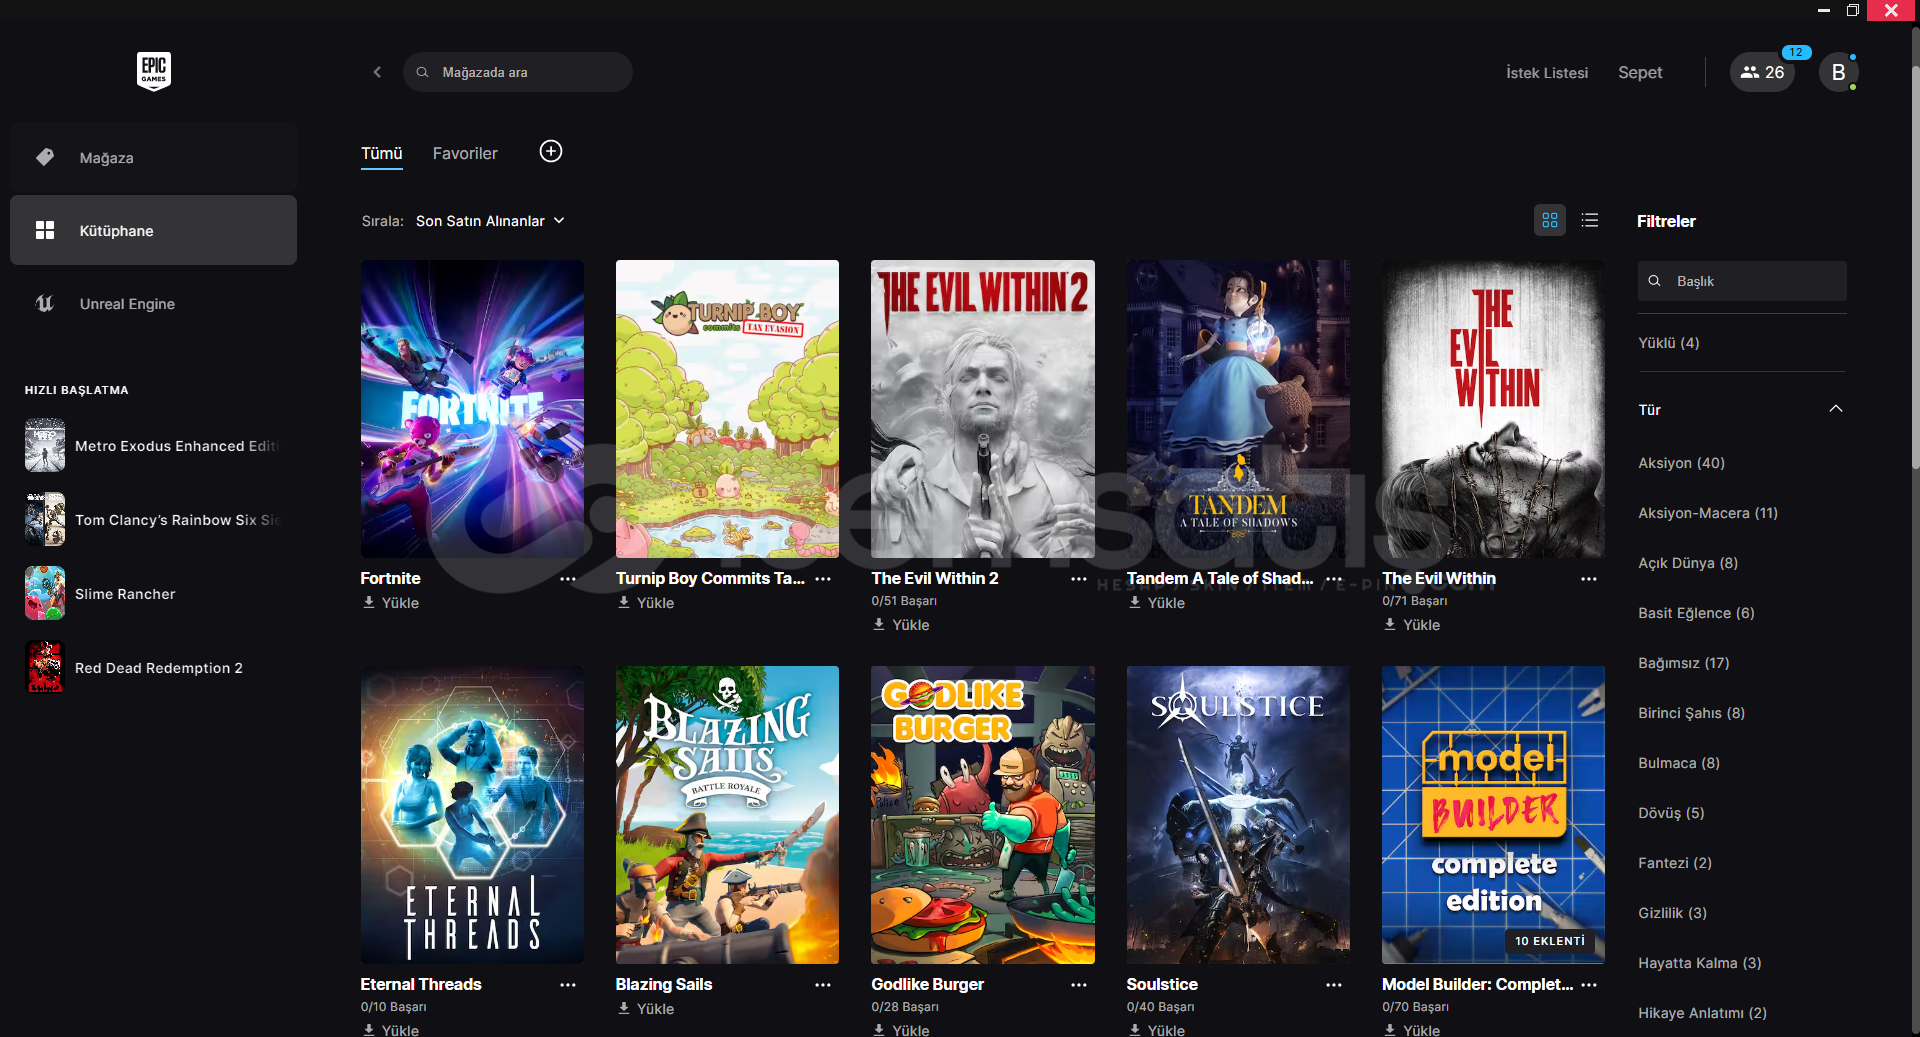Open the friends list icon showing 26
Viewport: 1920px width, 1037px height.
pyautogui.click(x=1762, y=72)
